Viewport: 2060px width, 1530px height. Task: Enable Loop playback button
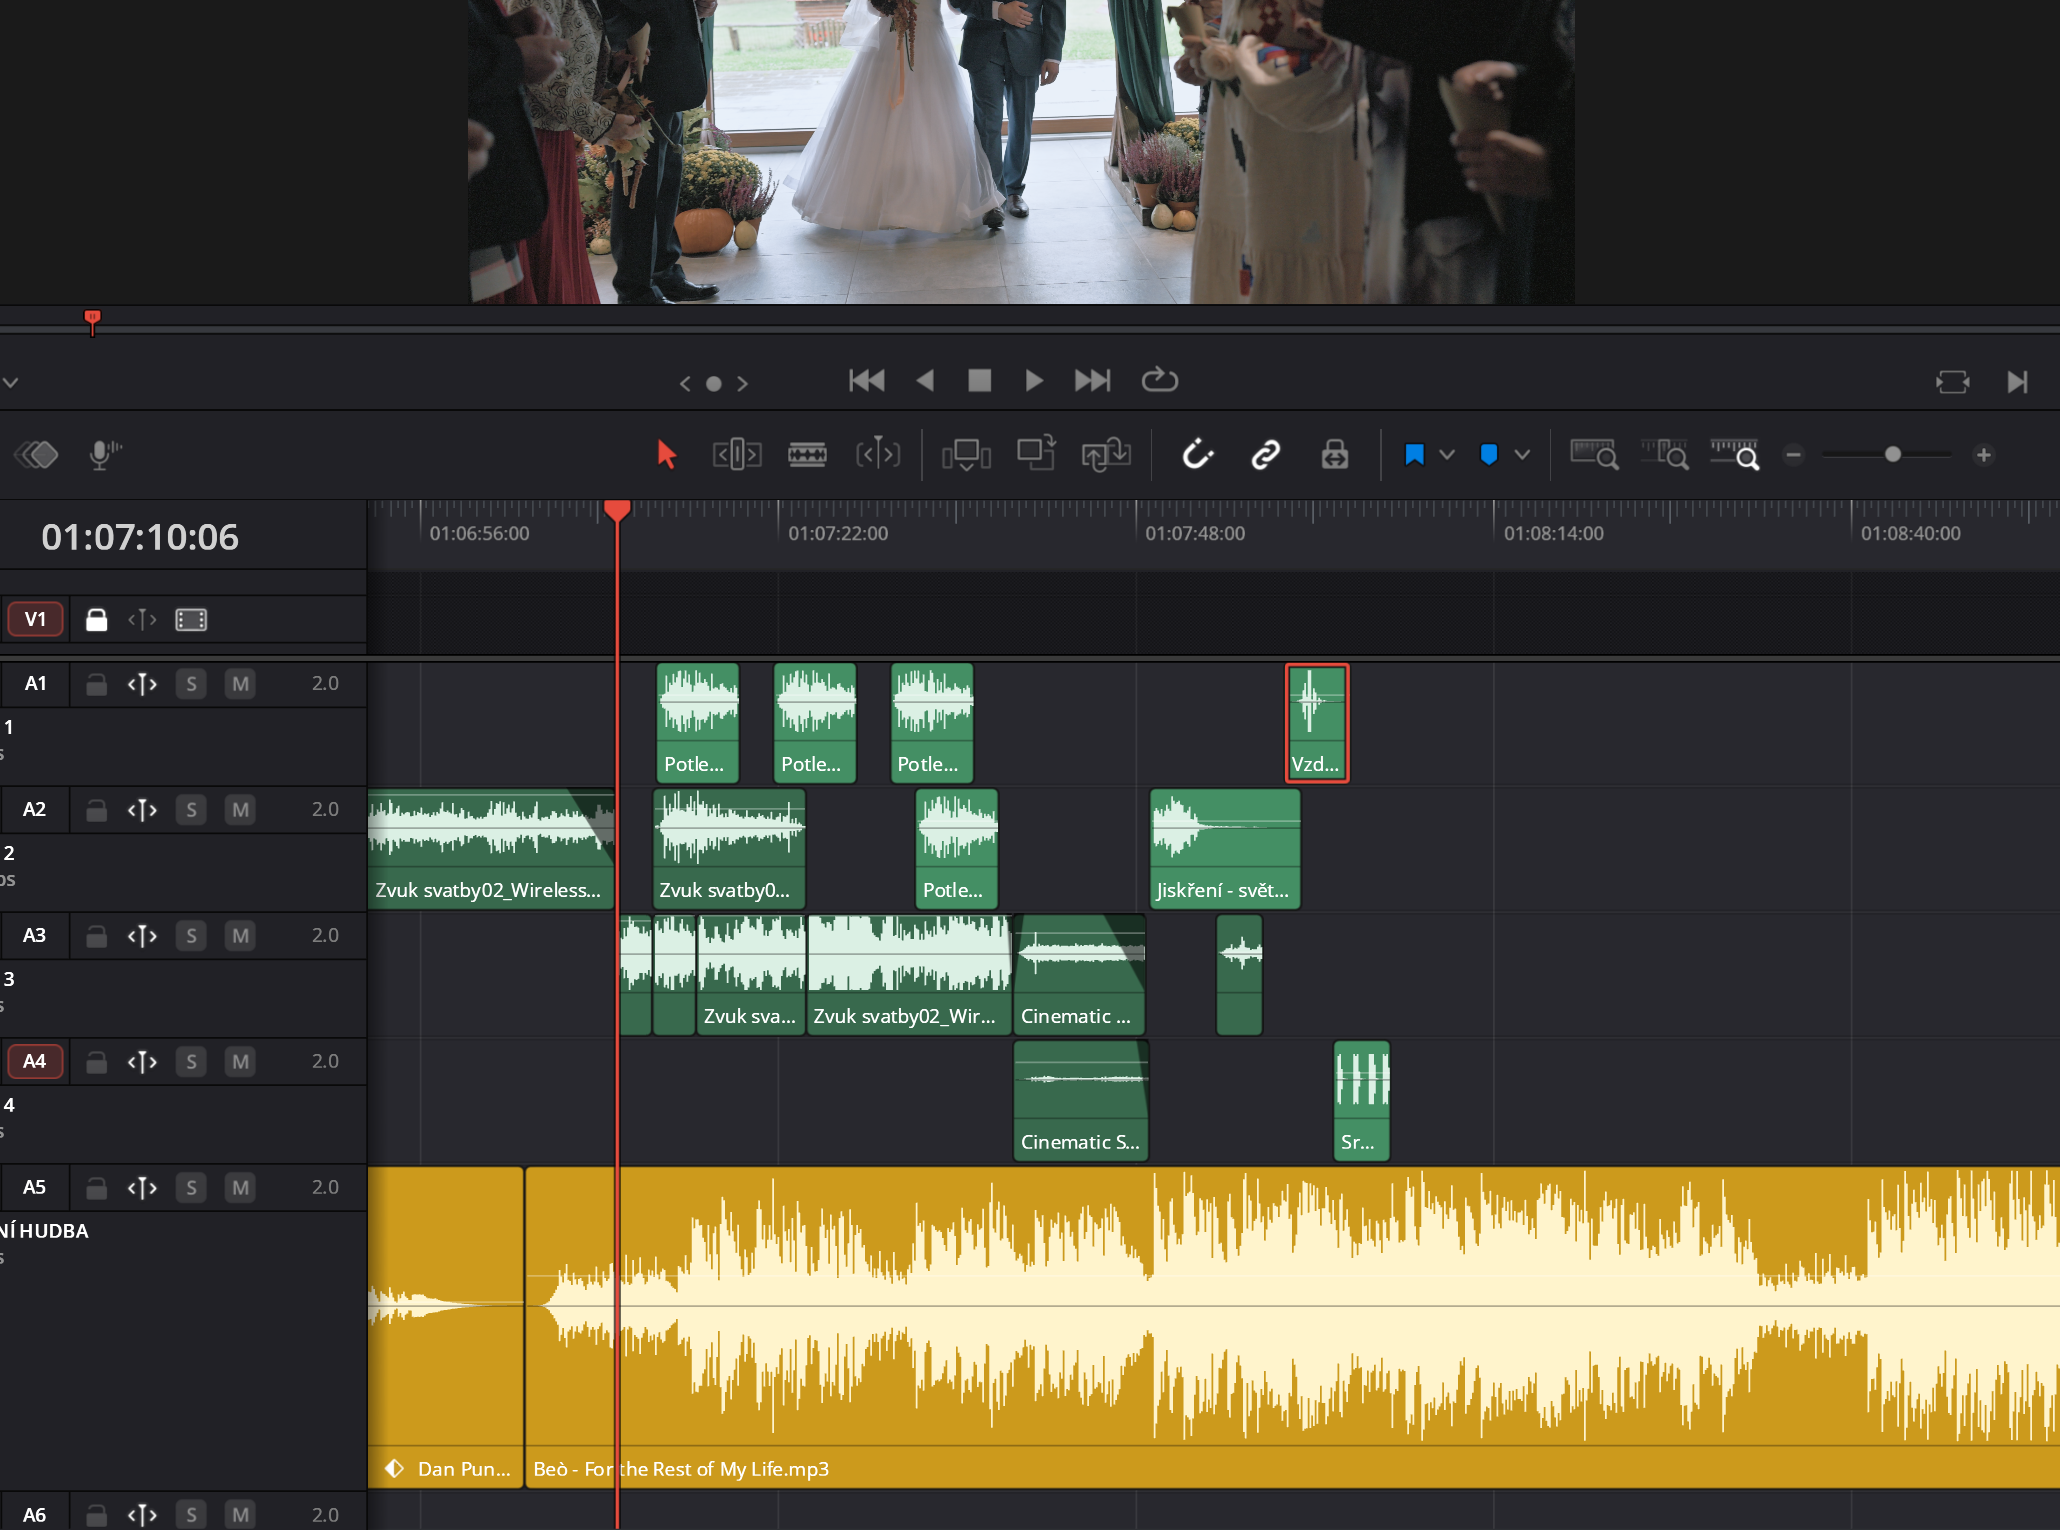click(1159, 380)
